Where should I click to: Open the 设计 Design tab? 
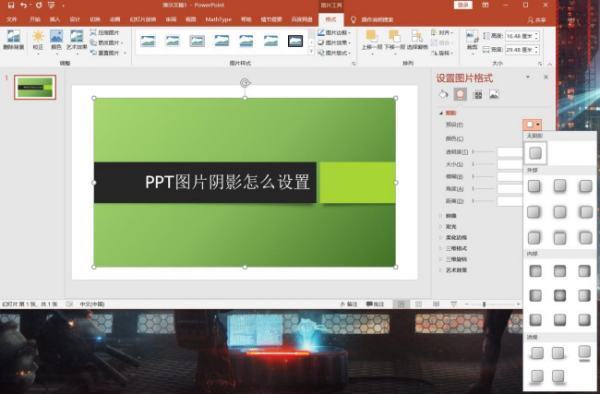pos(75,20)
